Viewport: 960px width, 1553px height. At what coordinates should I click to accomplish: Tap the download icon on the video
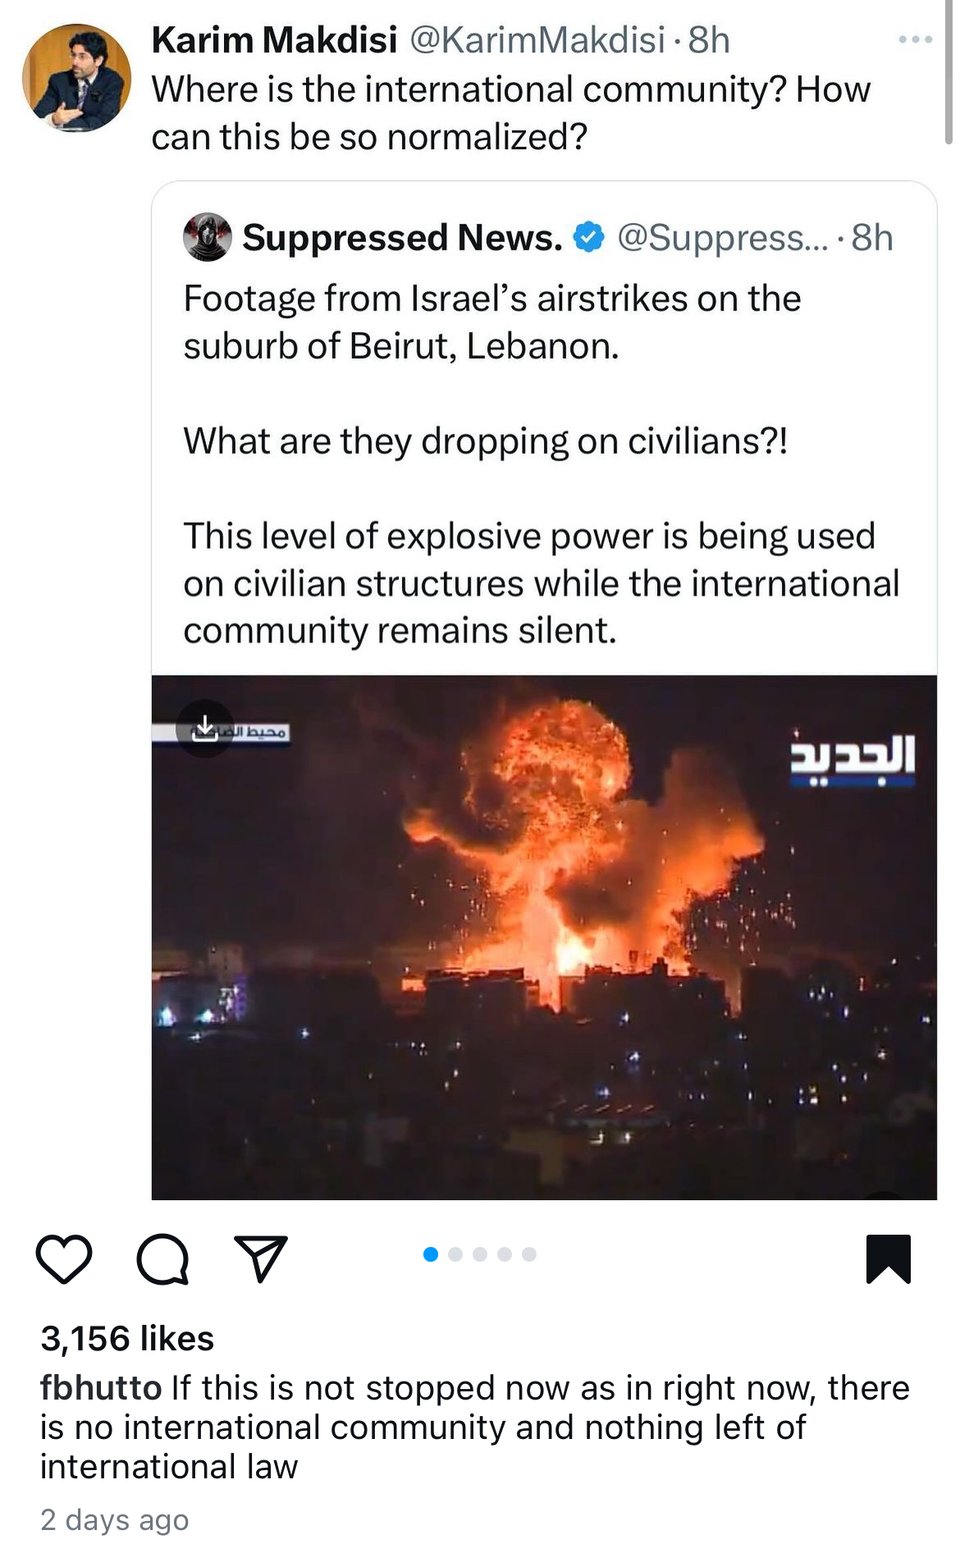point(205,727)
